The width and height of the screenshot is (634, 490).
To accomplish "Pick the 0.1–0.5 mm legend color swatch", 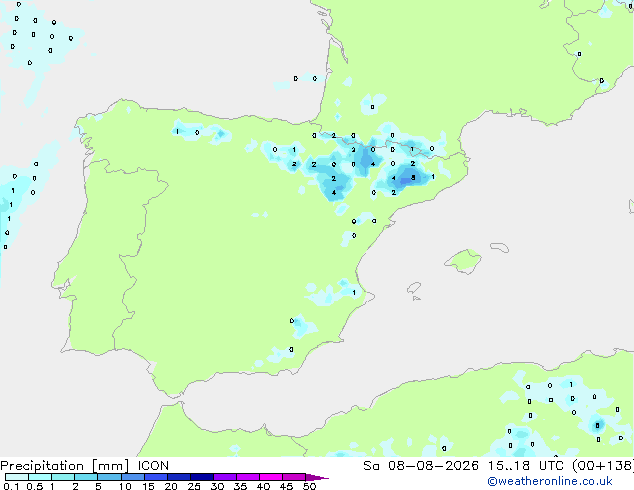I will tap(17, 477).
